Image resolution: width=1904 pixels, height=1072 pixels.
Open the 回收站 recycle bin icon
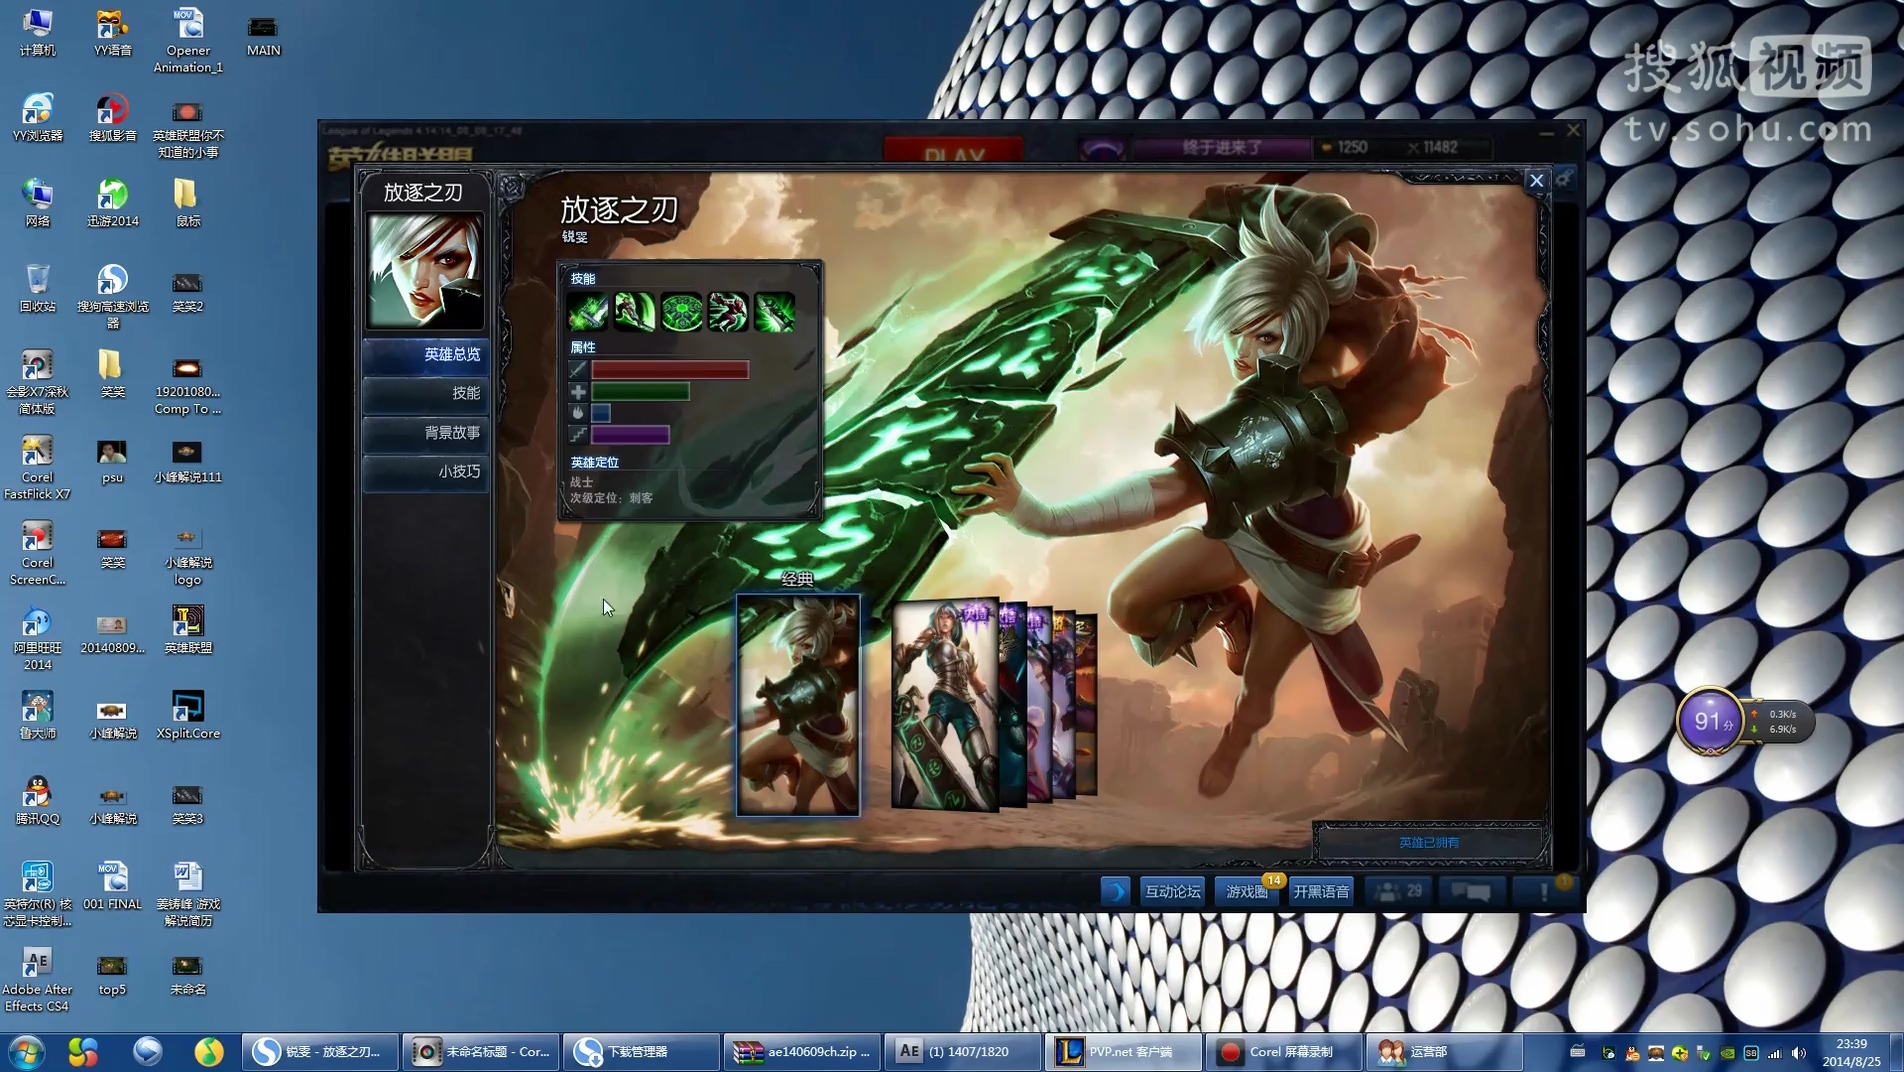click(37, 288)
